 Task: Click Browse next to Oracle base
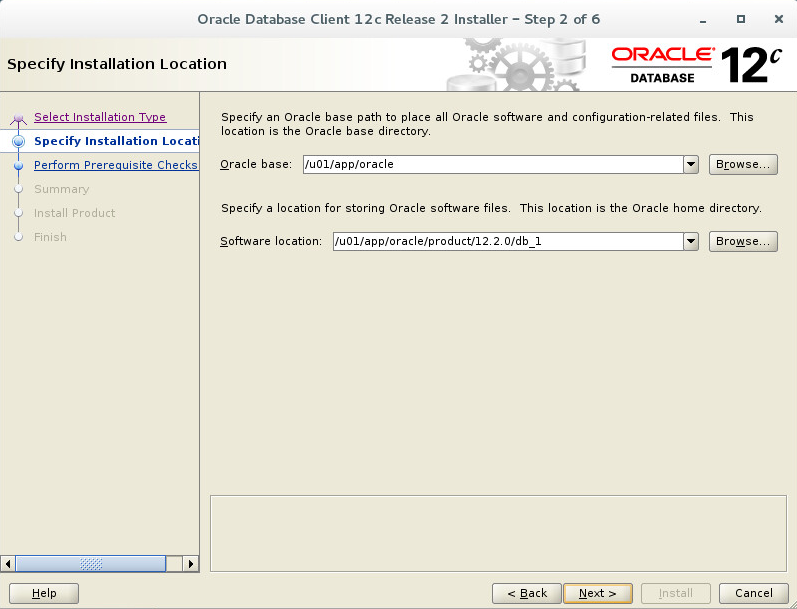point(743,164)
